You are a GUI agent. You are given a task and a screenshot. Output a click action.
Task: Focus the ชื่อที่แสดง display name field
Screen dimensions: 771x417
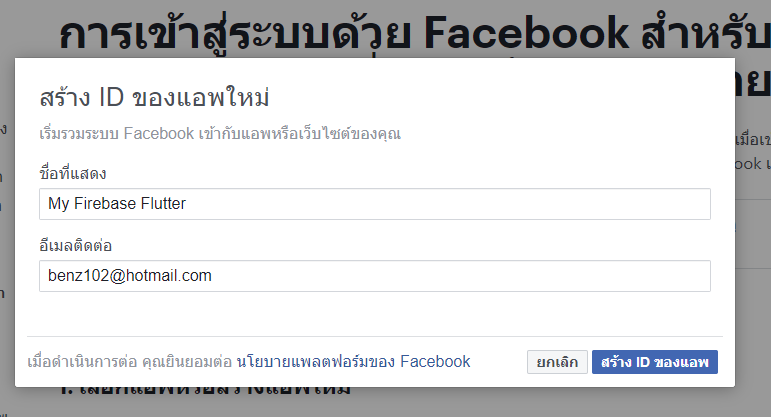pos(375,204)
